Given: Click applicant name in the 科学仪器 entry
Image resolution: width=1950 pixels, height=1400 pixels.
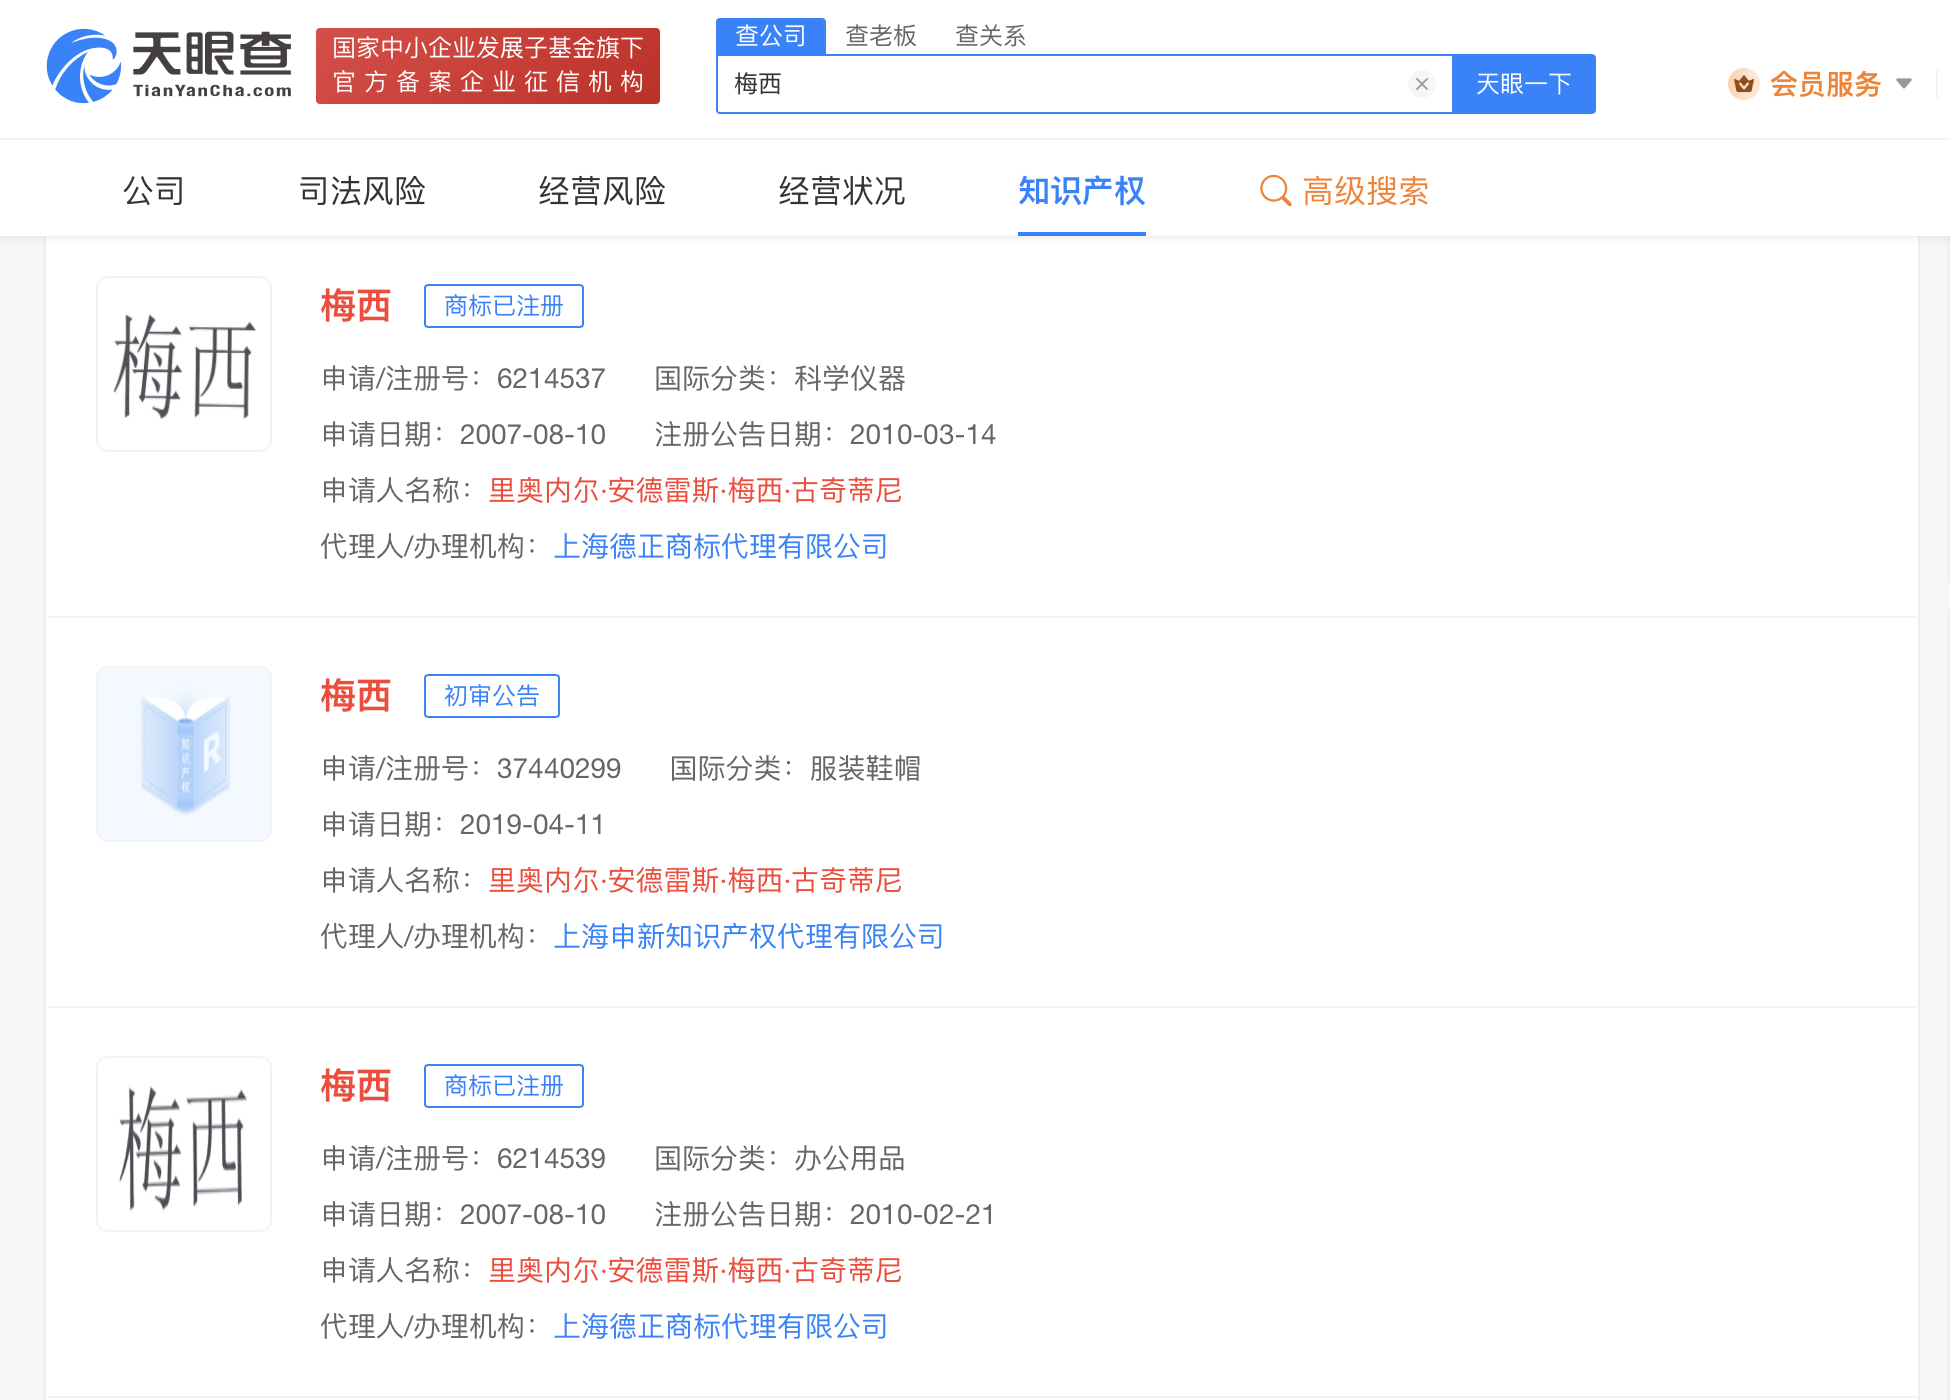Looking at the screenshot, I should tap(695, 490).
